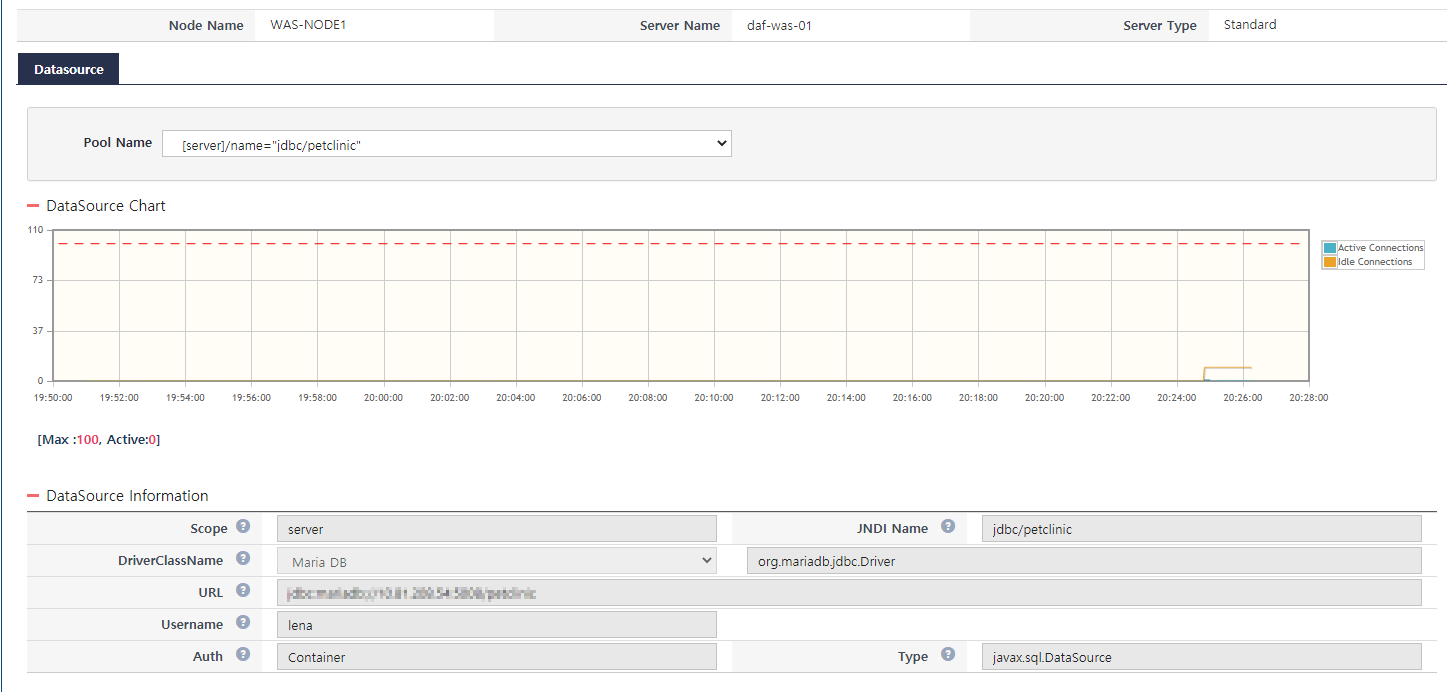Open help for the Auth field
The height and width of the screenshot is (692, 1449).
pyautogui.click(x=242, y=656)
